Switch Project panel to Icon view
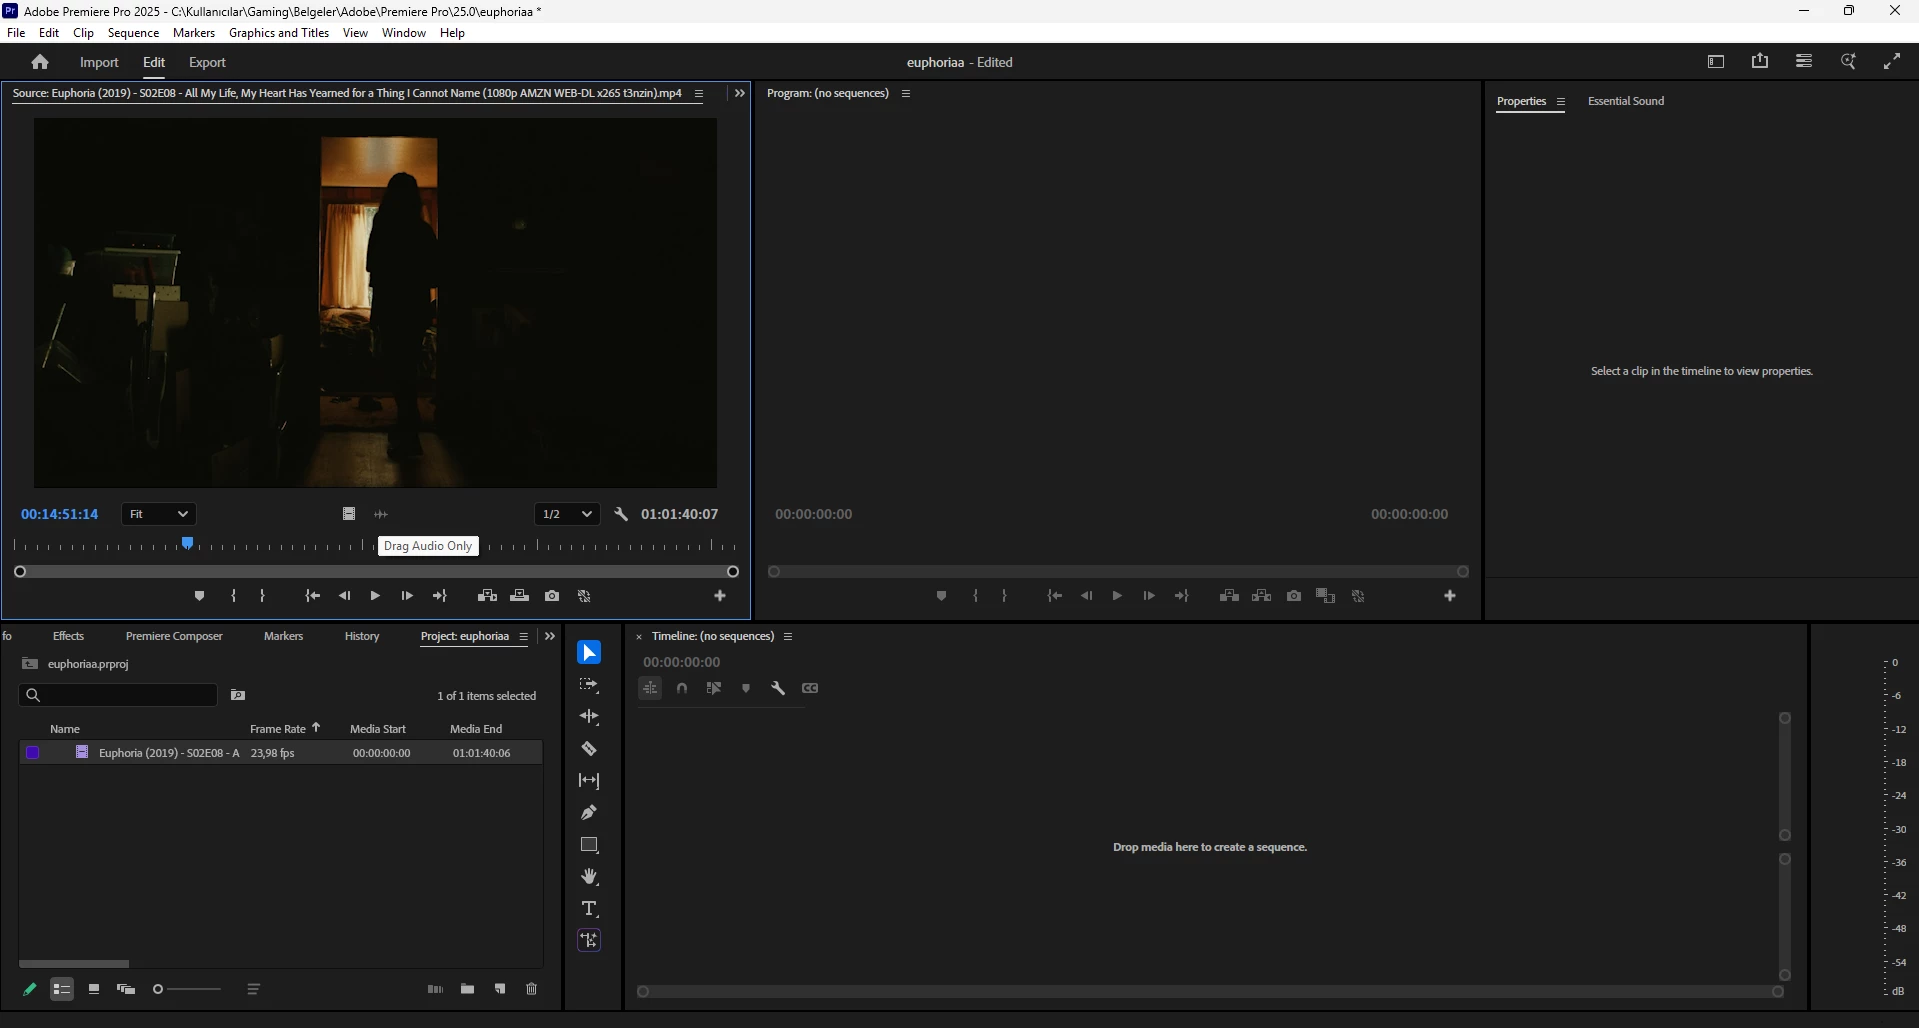The width and height of the screenshot is (1919, 1028). click(94, 989)
